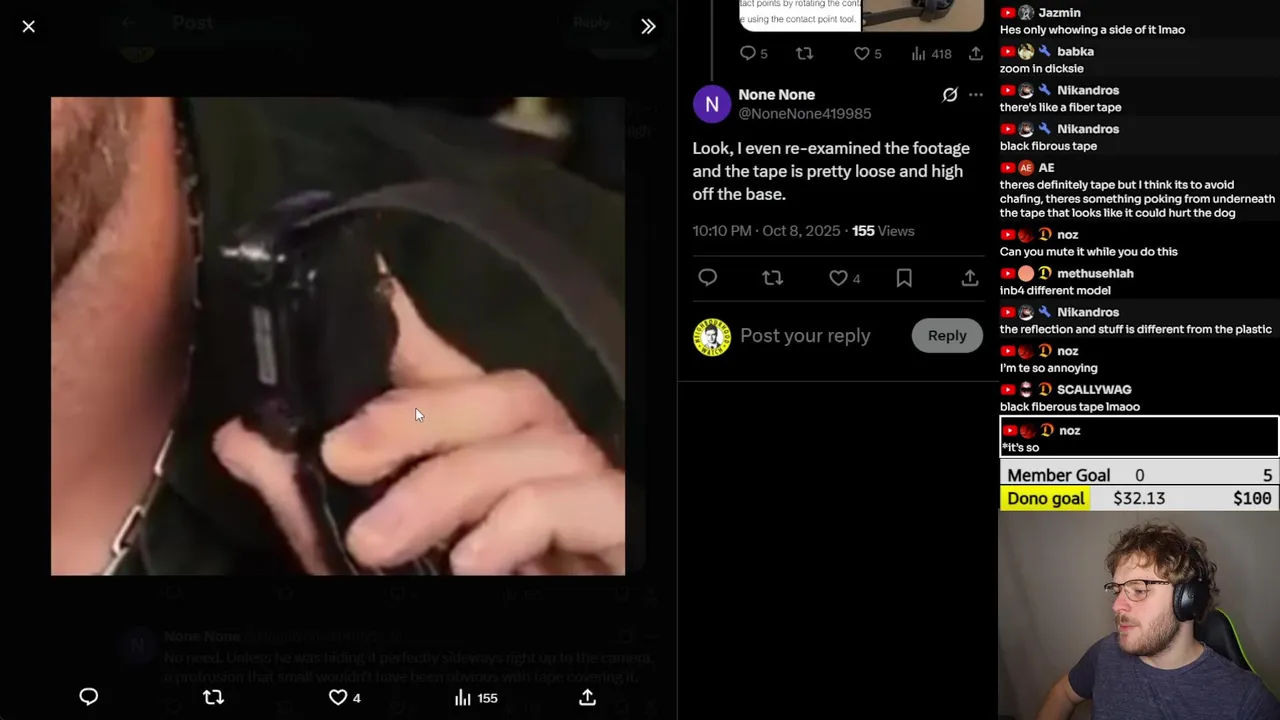Viewport: 1280px width, 720px height.
Task: Collapse the sidebar with the double-chevron icon
Action: tap(648, 27)
